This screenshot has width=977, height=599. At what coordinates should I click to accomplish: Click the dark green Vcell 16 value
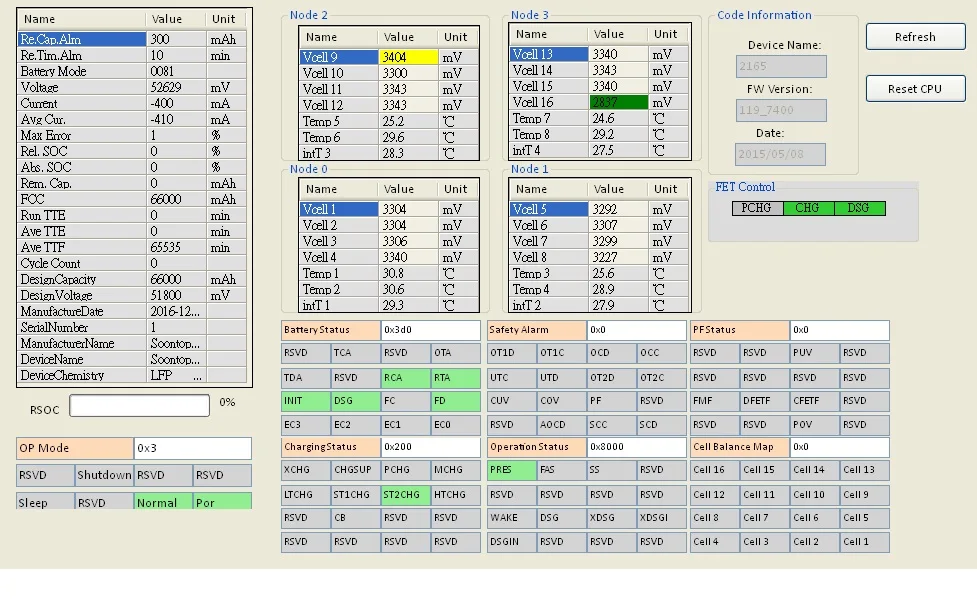click(x=617, y=102)
